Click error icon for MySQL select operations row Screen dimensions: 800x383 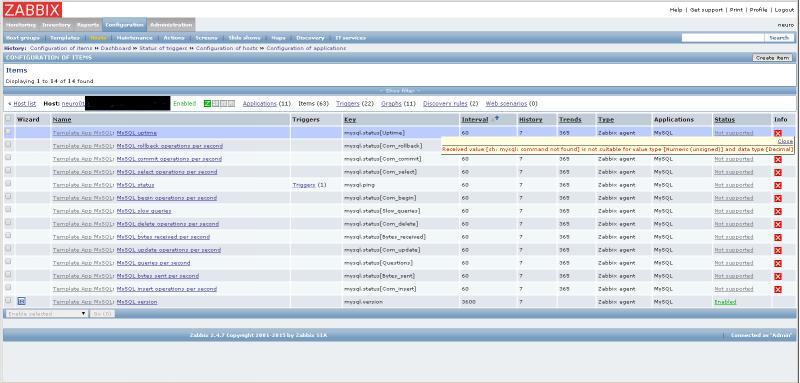pos(778,172)
